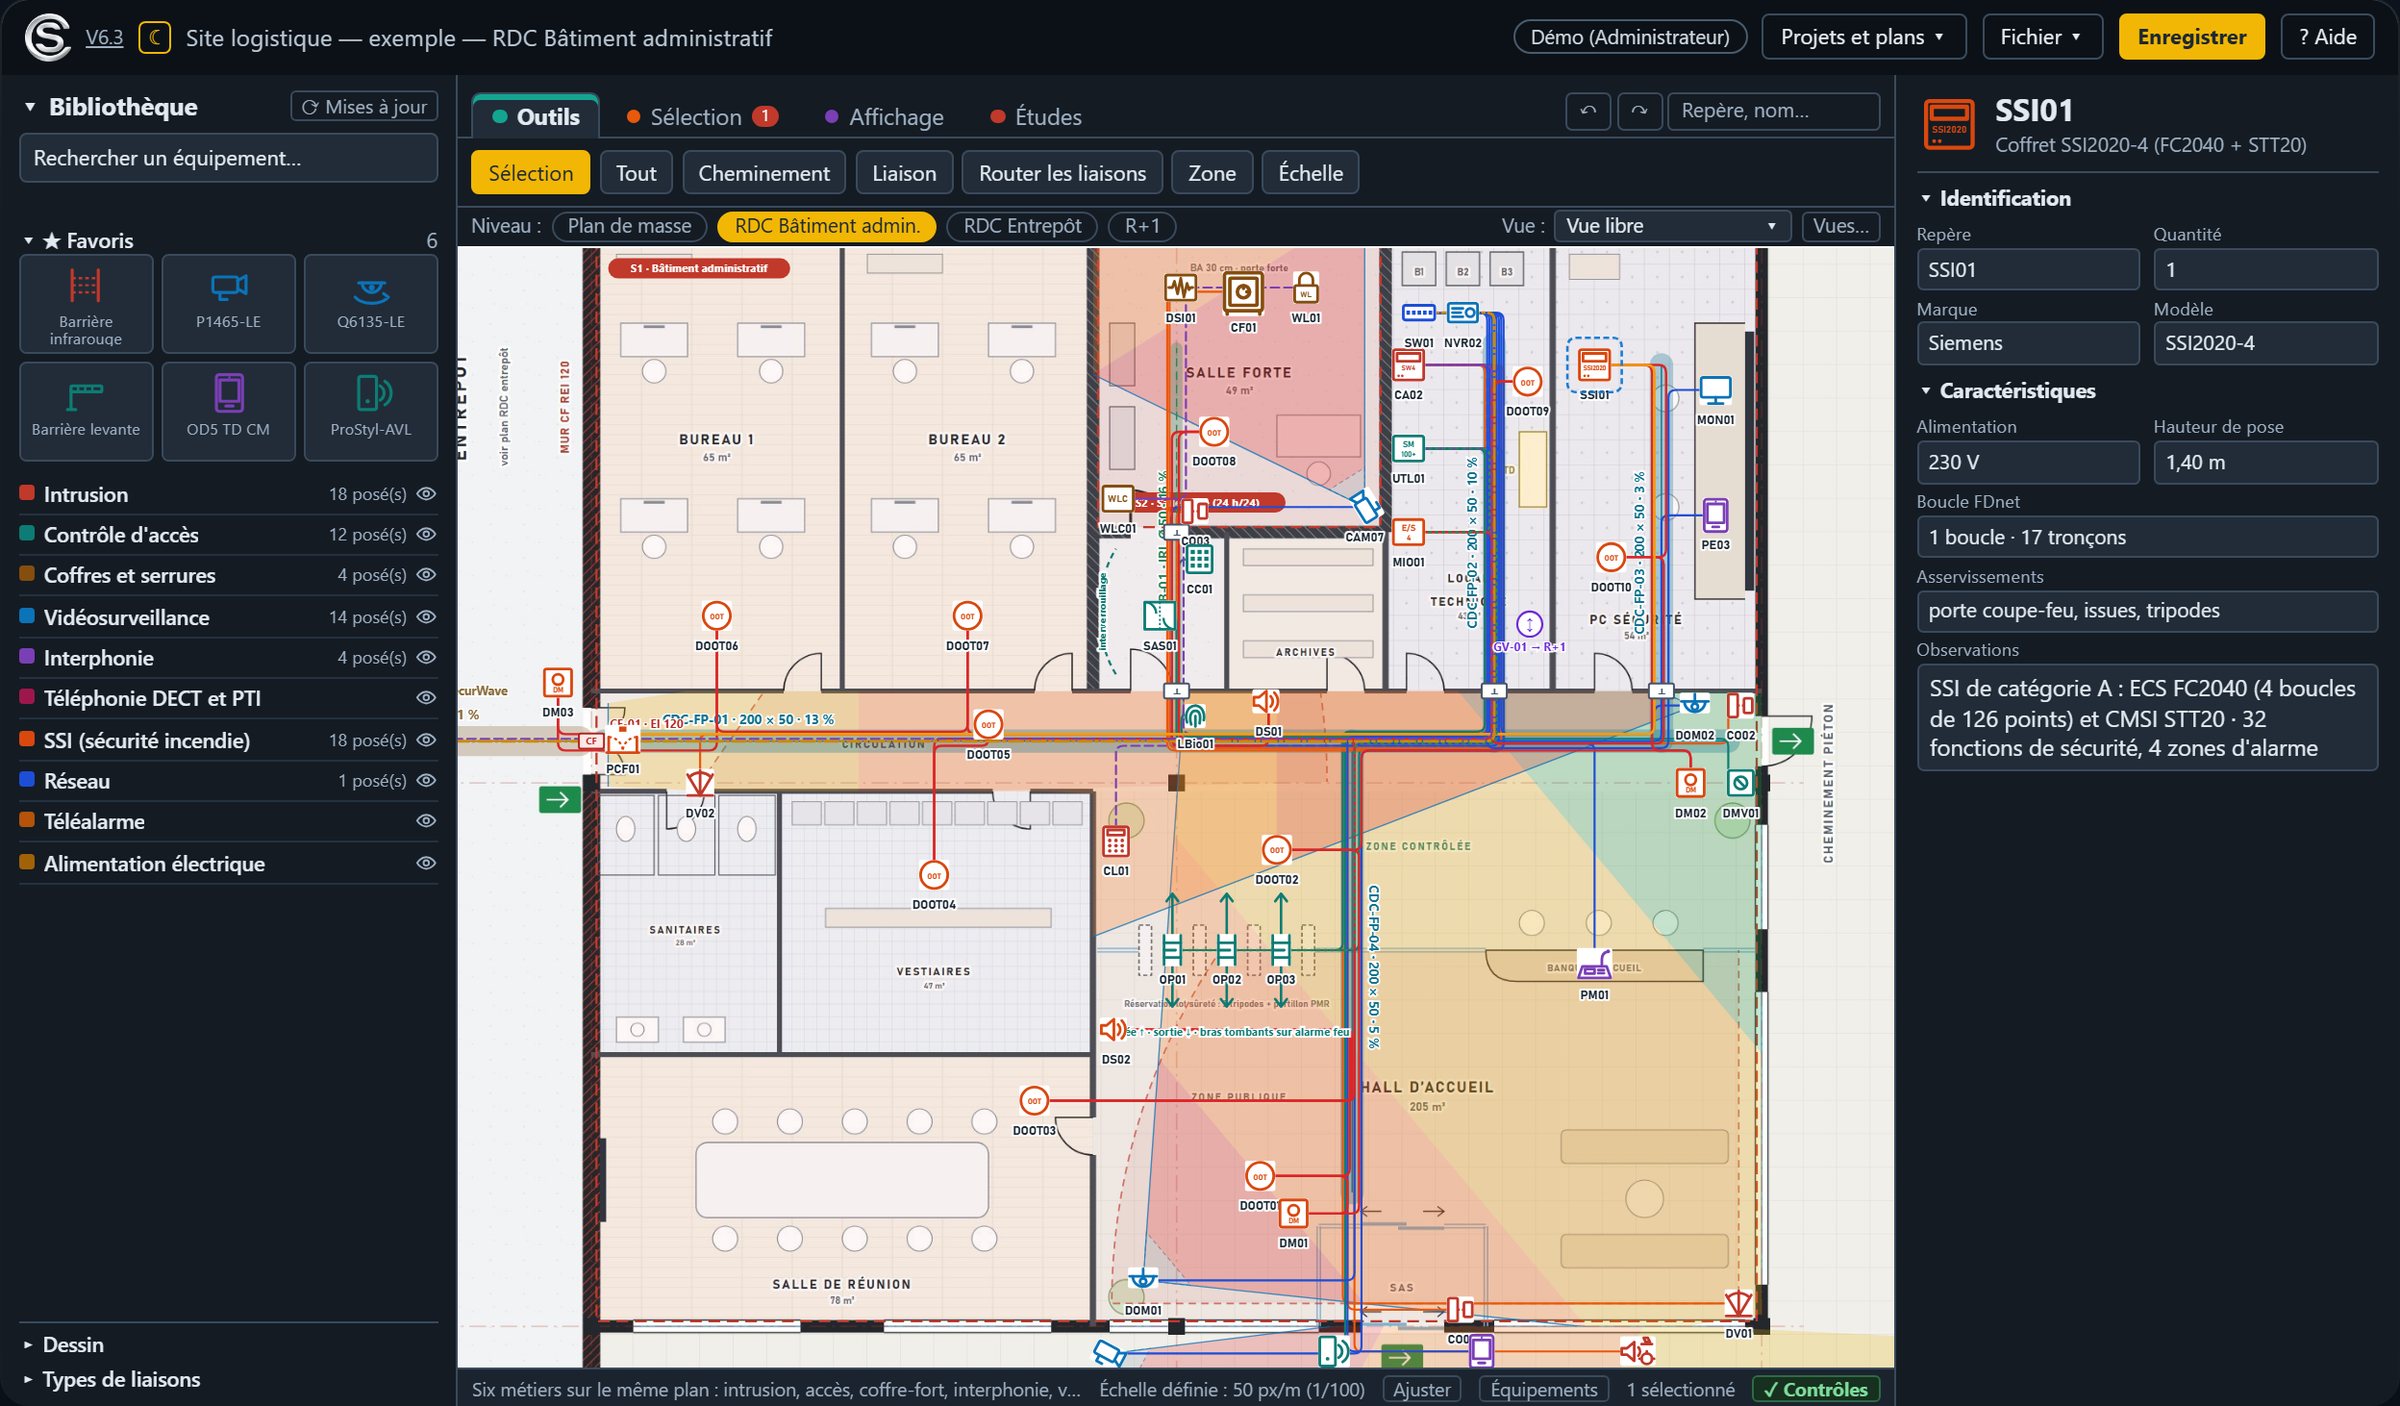
Task: Click the DM03 manual call point icon
Action: [x=557, y=684]
